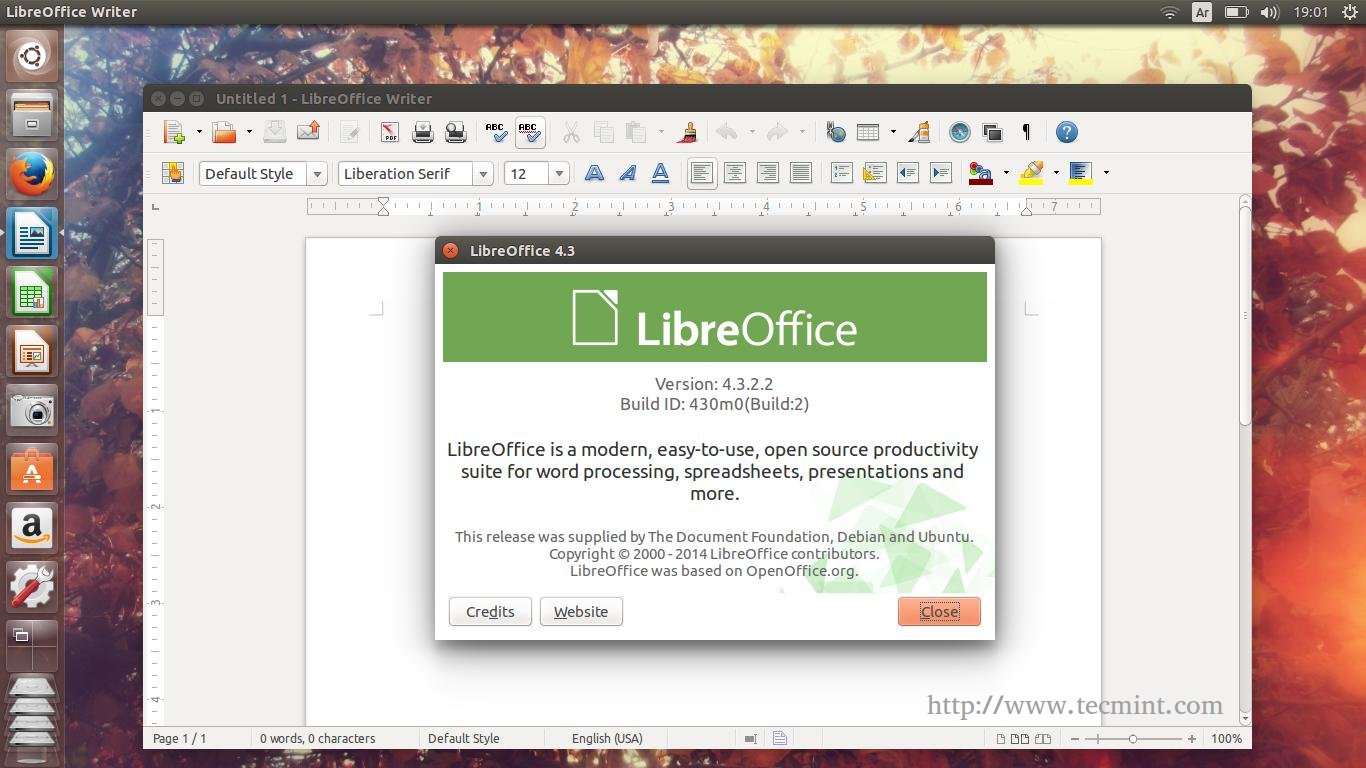The height and width of the screenshot is (768, 1366).
Task: Switch to book view layout
Action: (x=1043, y=739)
